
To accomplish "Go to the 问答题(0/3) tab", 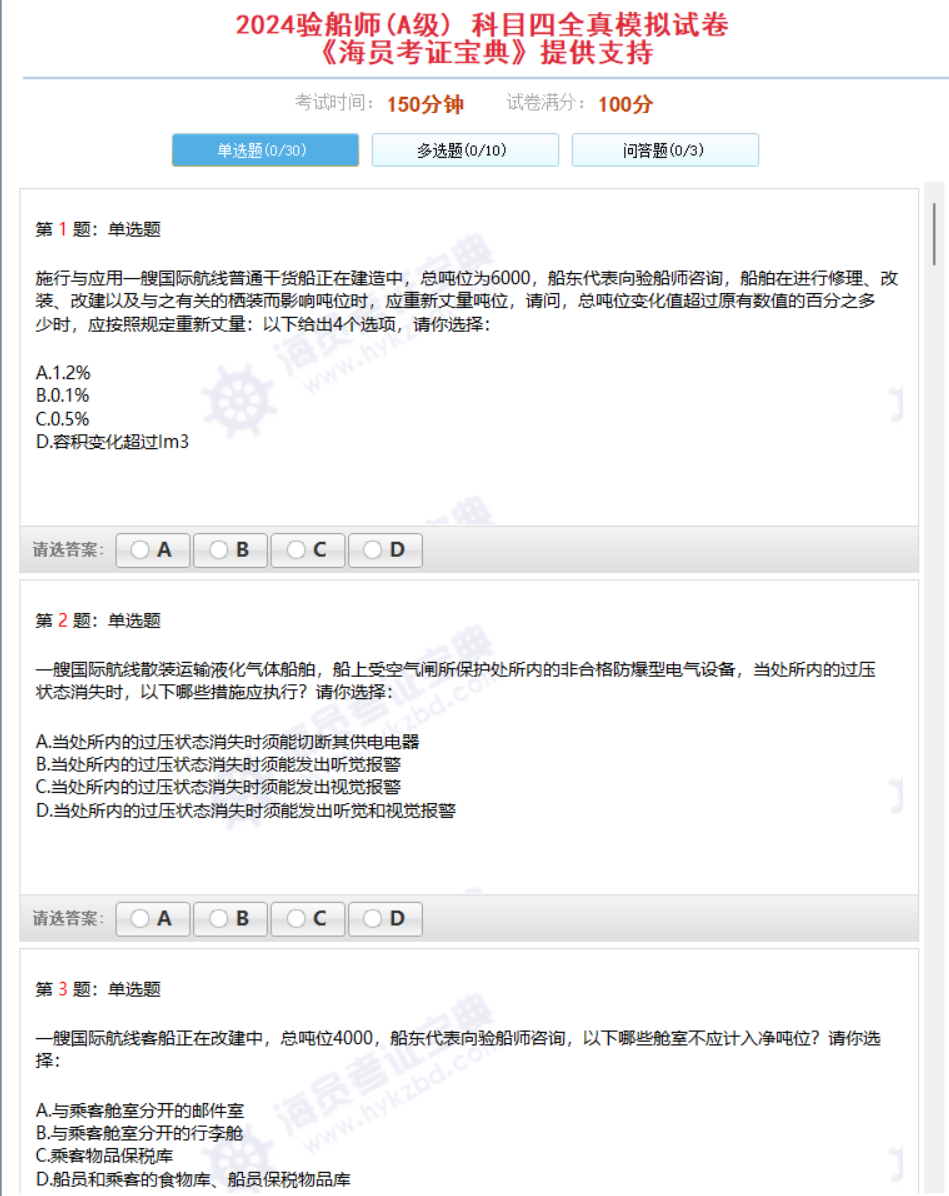I will 664,150.
